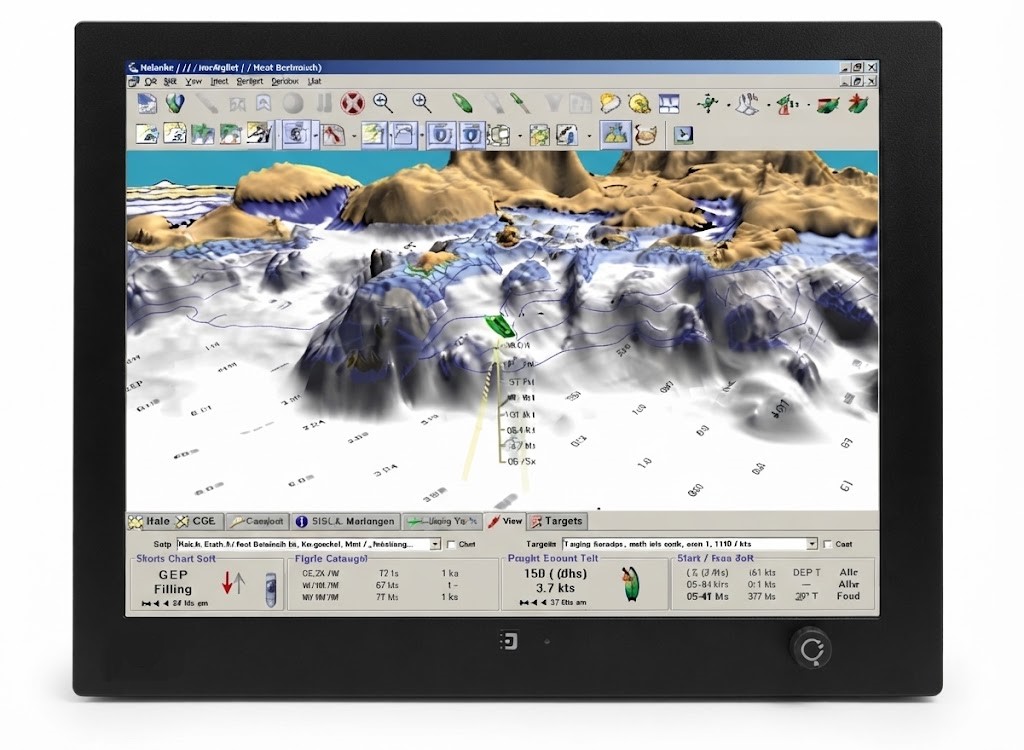The width and height of the screenshot is (1024, 750).
Task: Click the red down arrow beside GEP Filling
Action: click(x=227, y=583)
